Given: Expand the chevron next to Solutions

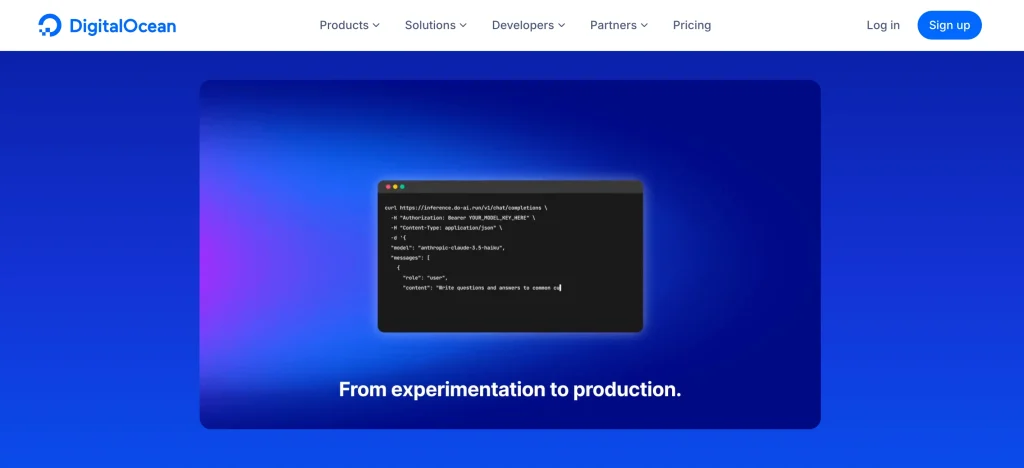Looking at the screenshot, I should coord(463,26).
